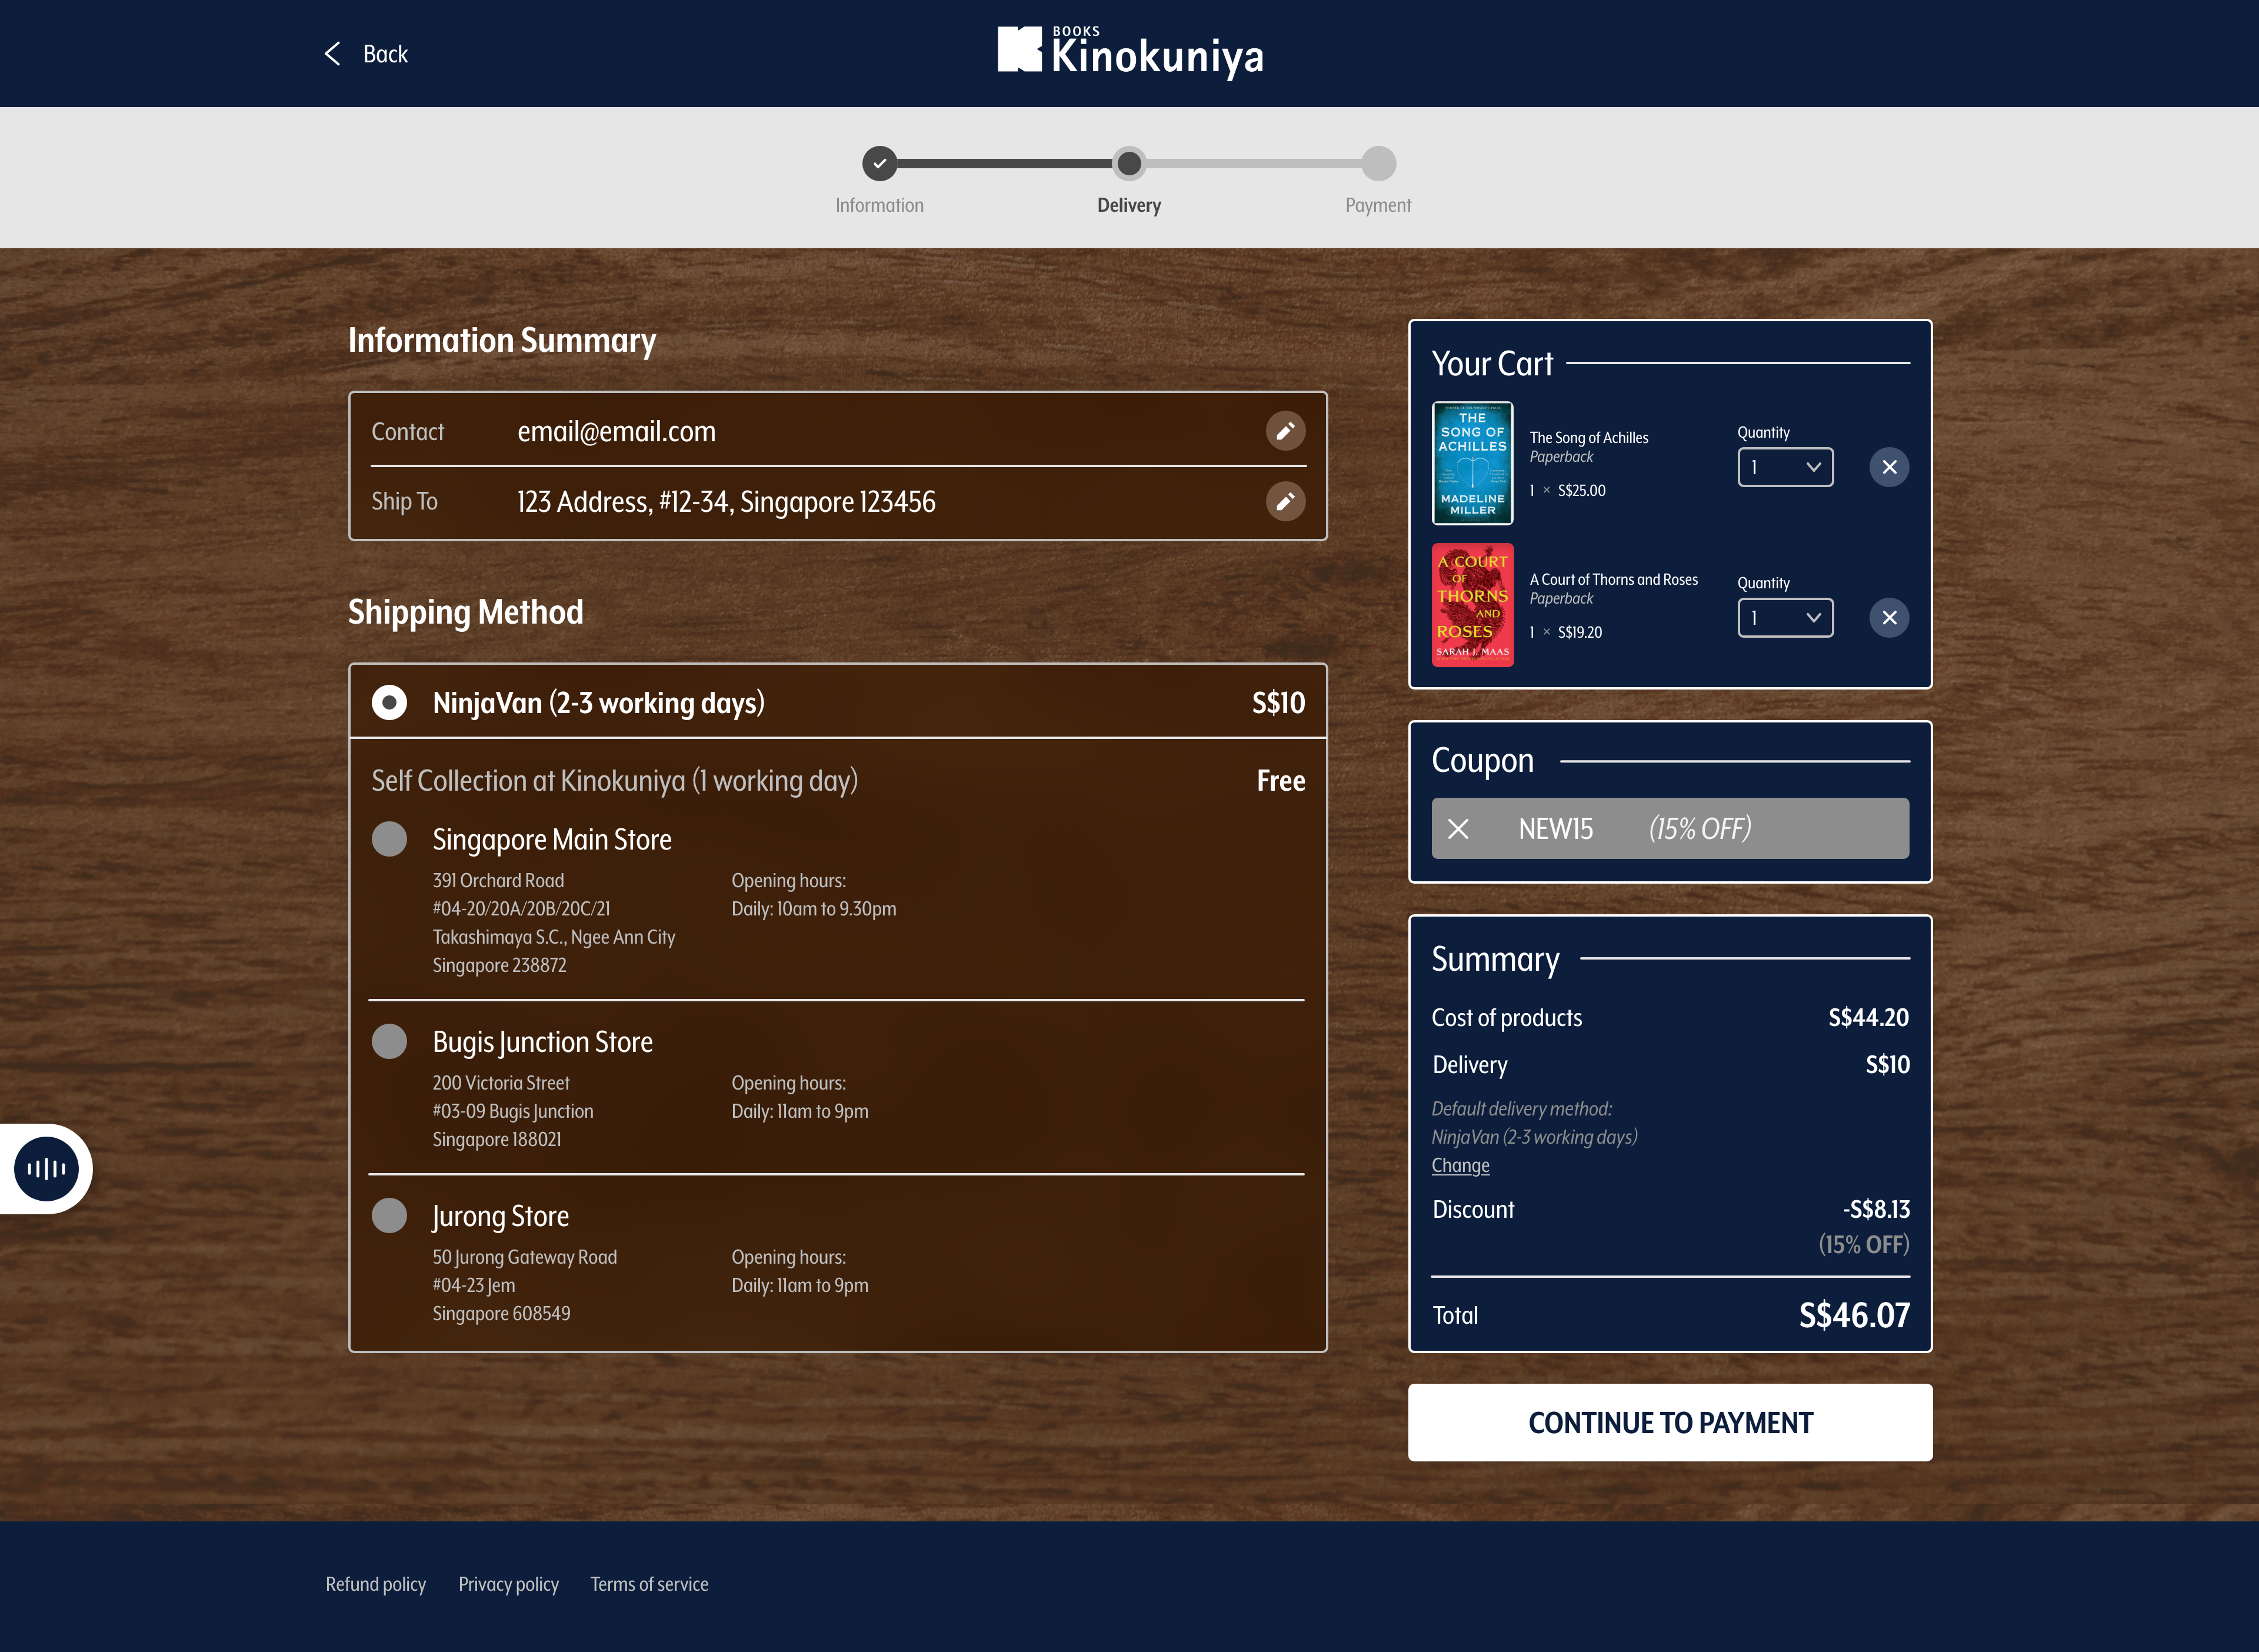Open quantity dropdown for The Song of Achilles

coord(1785,467)
